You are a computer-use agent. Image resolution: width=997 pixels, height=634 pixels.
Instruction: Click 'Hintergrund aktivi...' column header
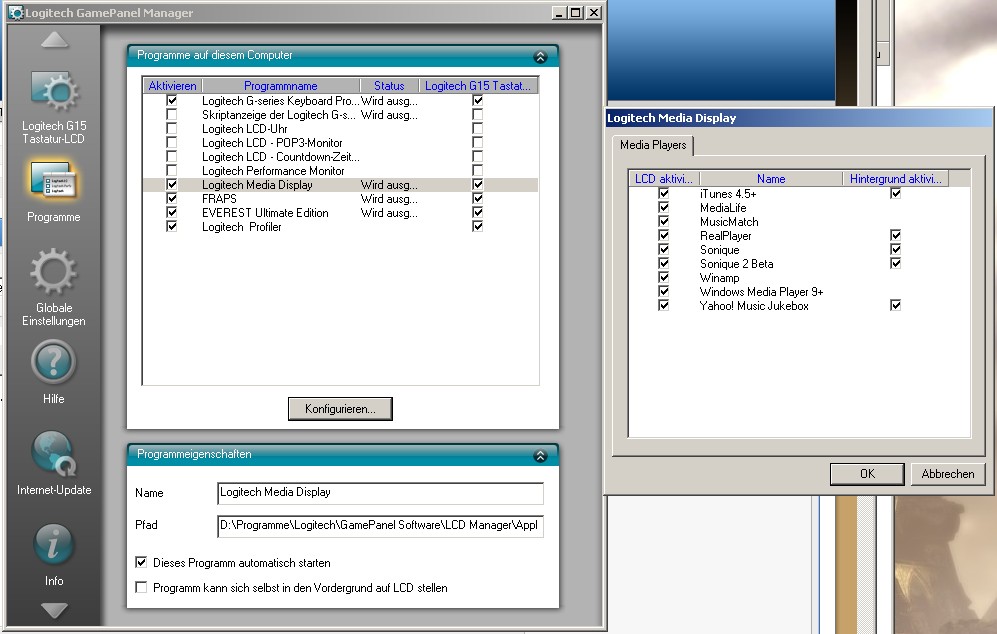click(896, 179)
